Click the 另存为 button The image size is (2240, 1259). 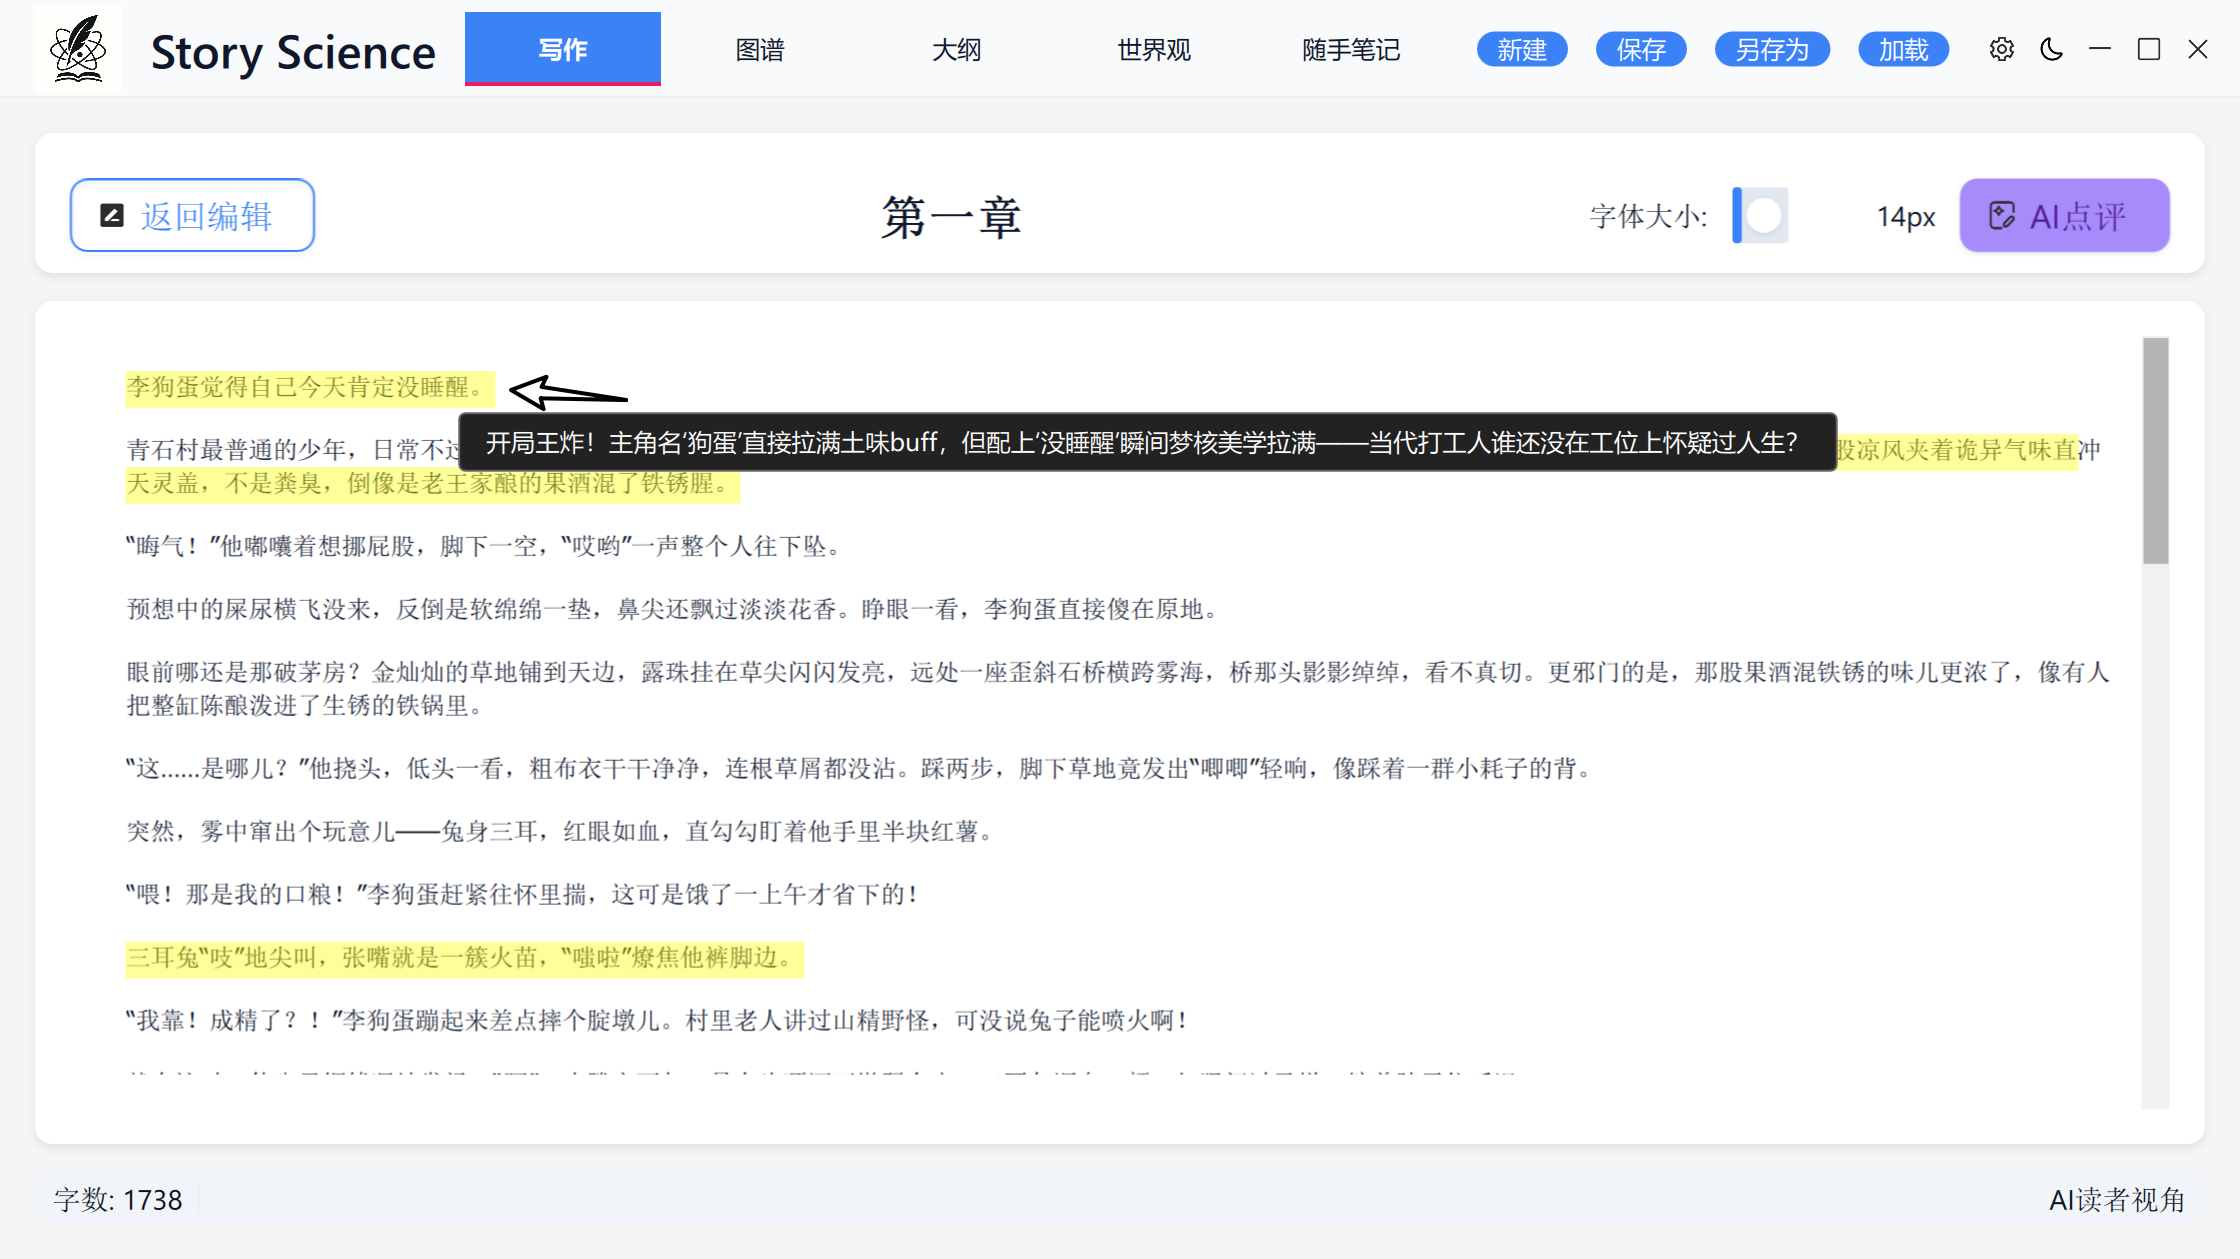(1772, 49)
